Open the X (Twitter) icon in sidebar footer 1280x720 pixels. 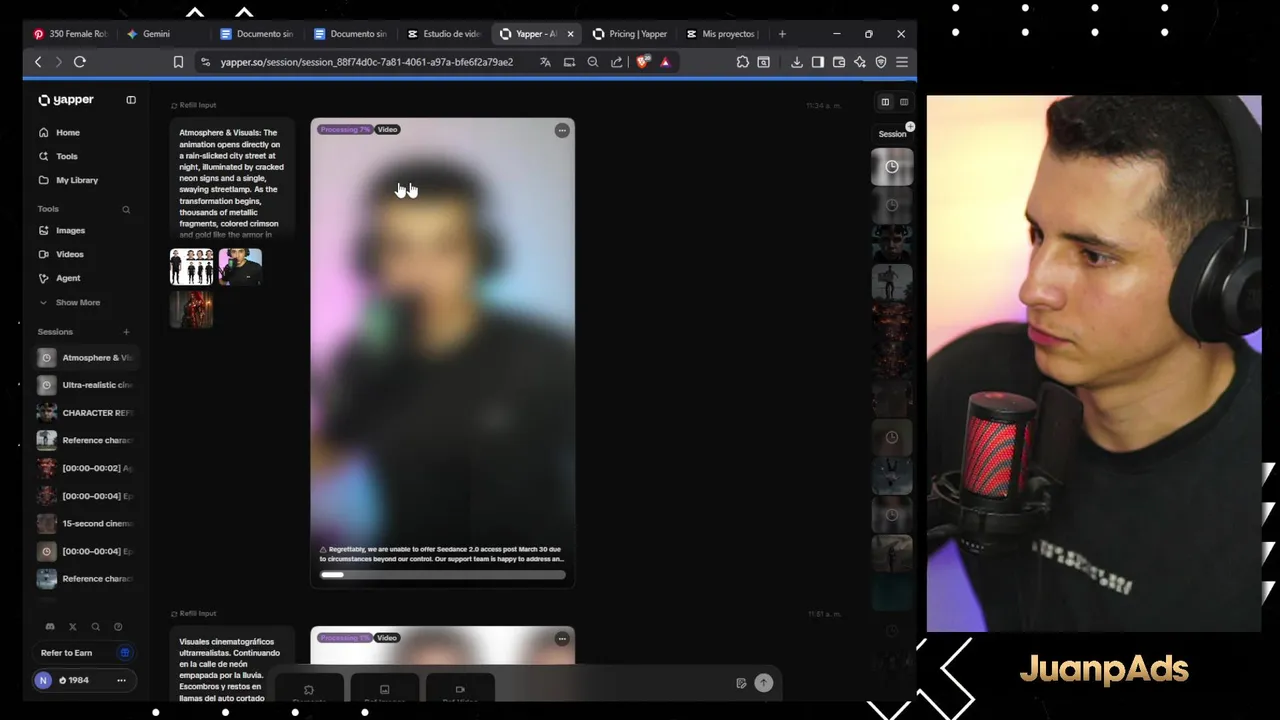[73, 627]
